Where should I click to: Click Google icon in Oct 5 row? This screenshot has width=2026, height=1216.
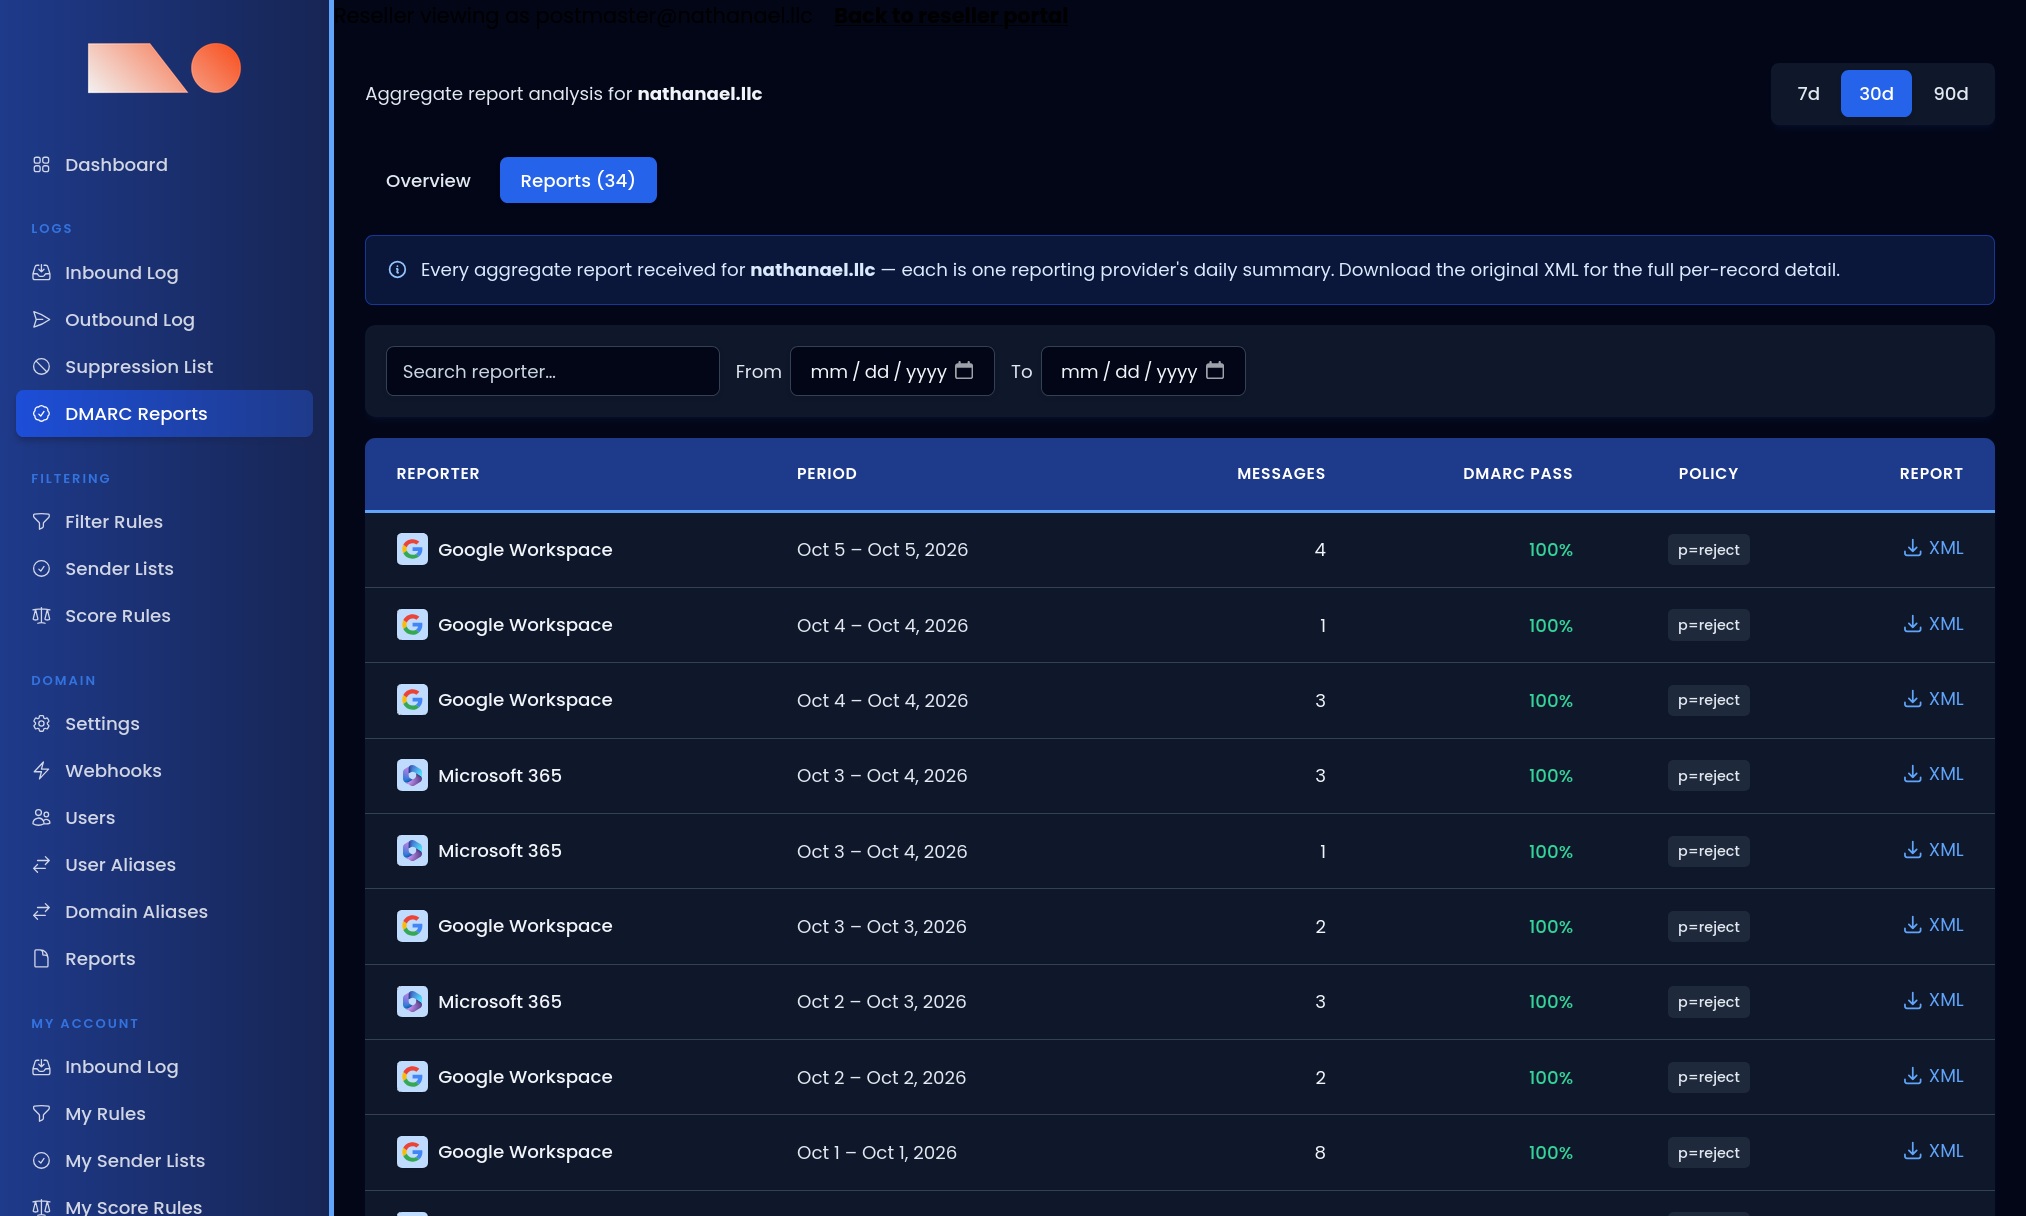pos(412,549)
